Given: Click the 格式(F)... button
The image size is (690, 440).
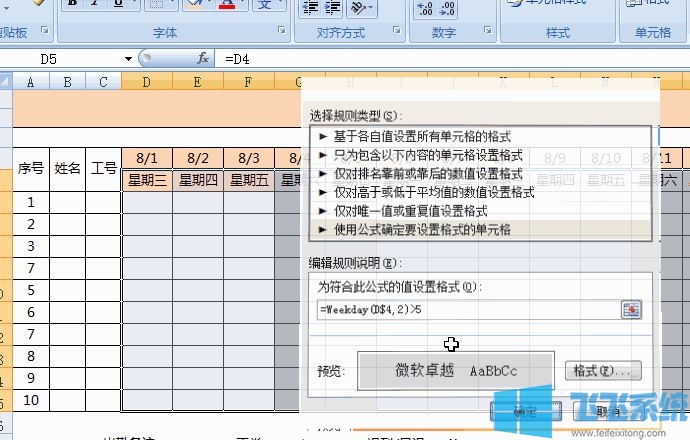Looking at the screenshot, I should click(x=603, y=371).
